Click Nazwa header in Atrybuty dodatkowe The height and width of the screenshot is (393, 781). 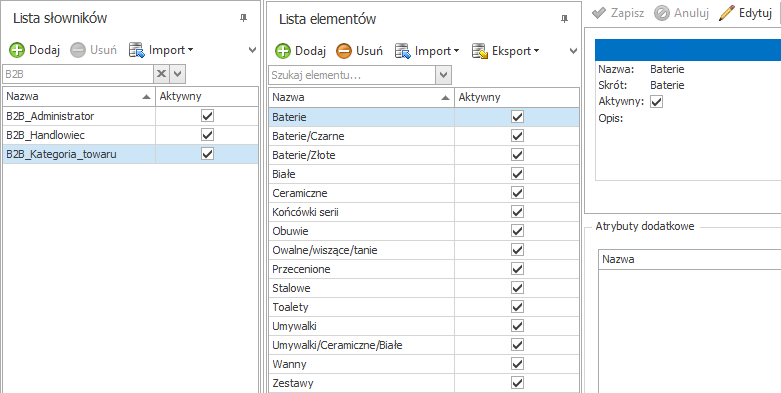(689, 260)
